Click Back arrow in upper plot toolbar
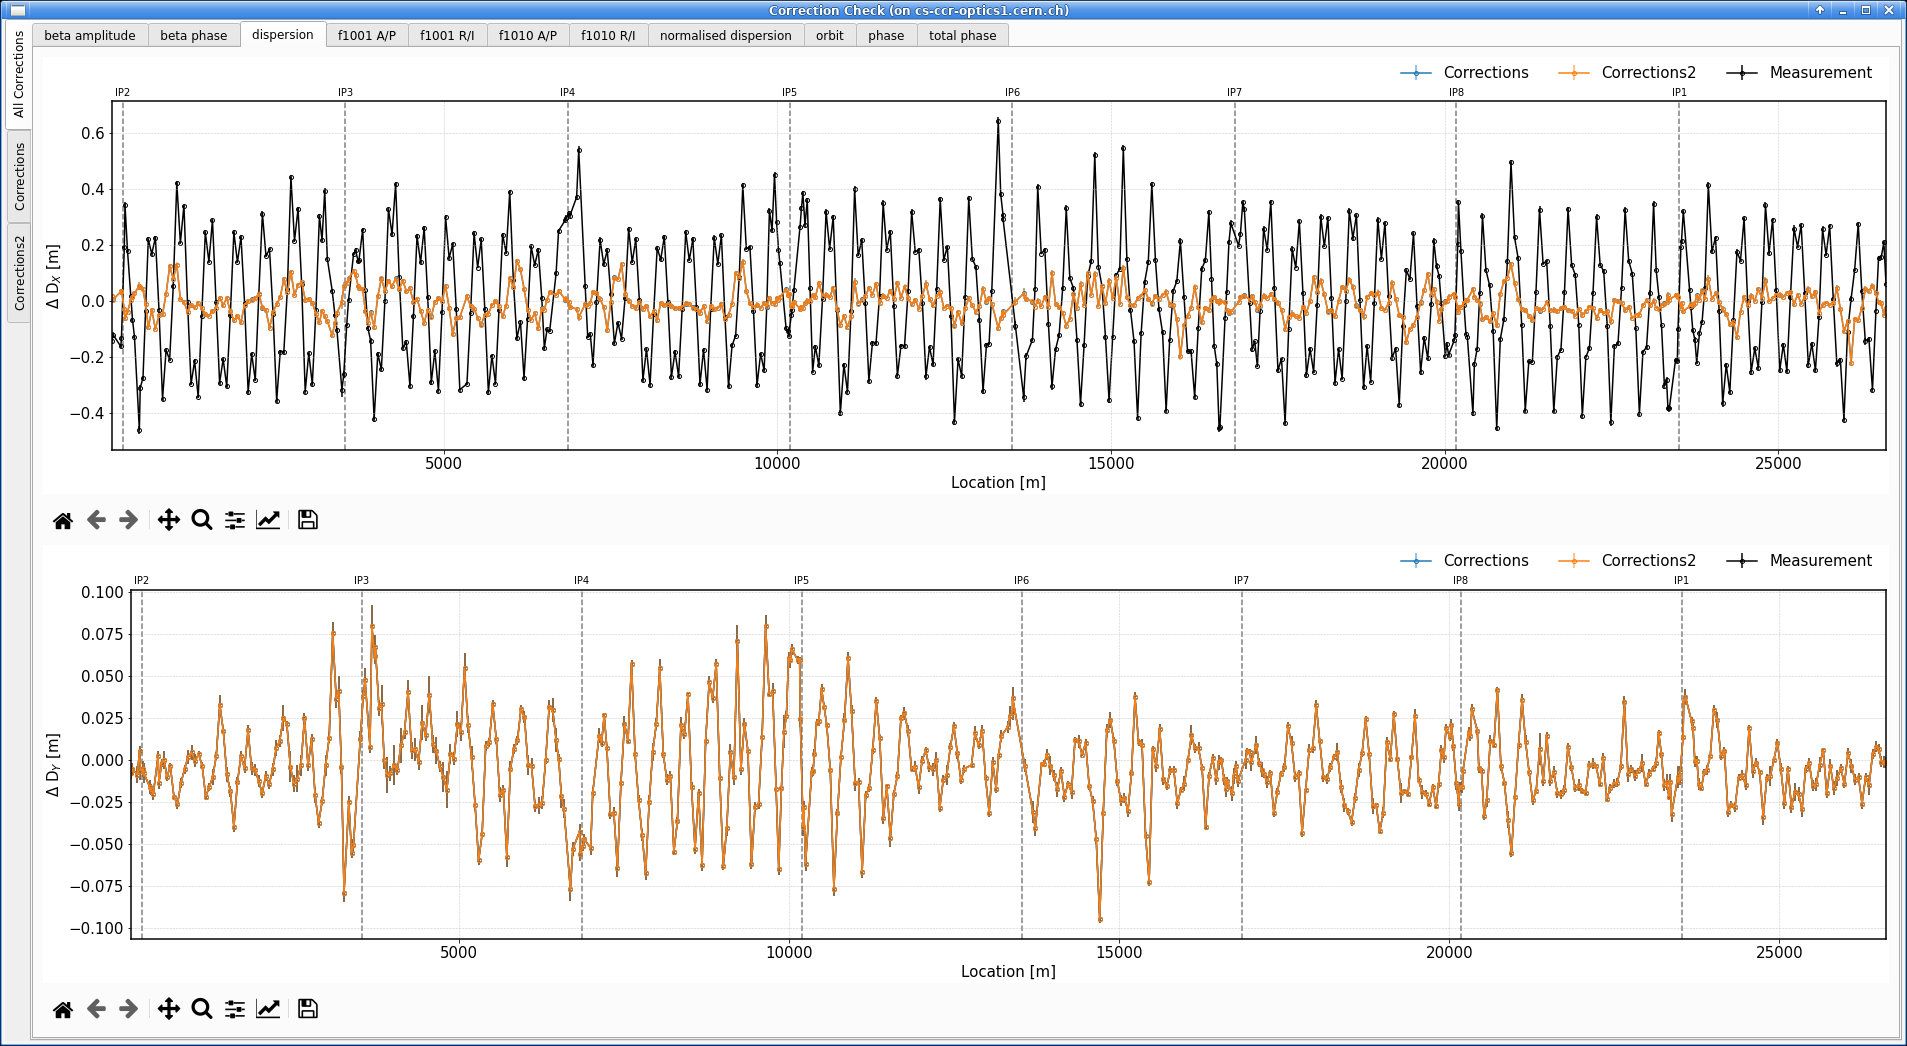This screenshot has width=1907, height=1046. 96,520
